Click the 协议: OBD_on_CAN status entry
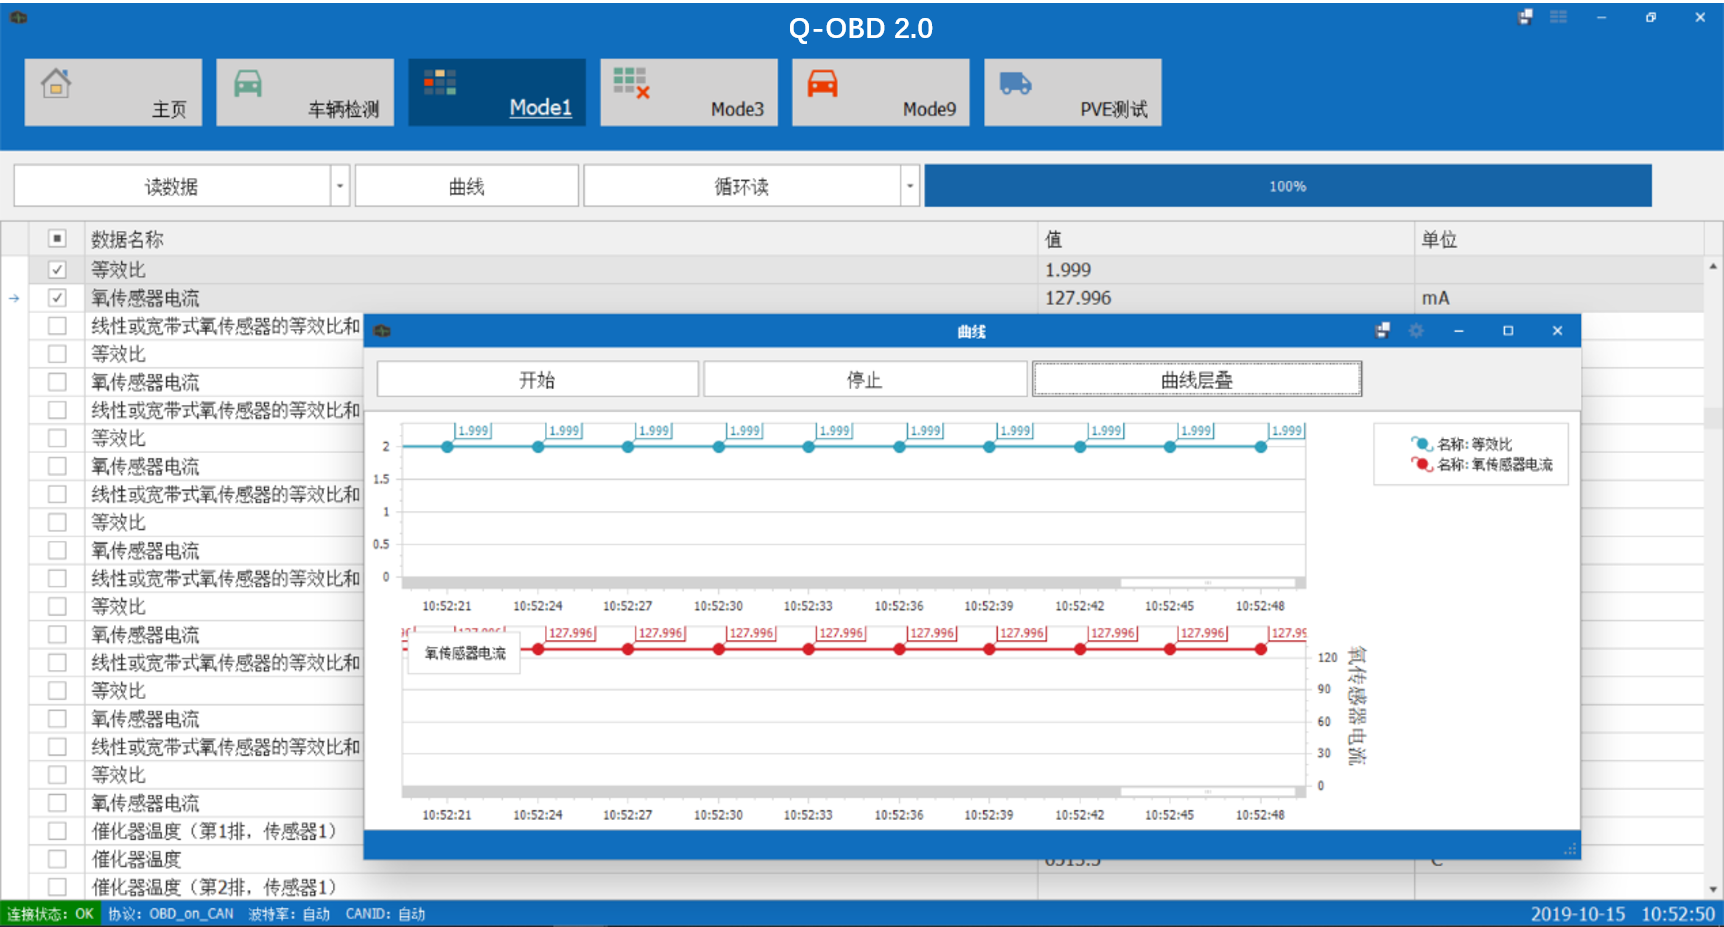The width and height of the screenshot is (1724, 927). pos(171,914)
